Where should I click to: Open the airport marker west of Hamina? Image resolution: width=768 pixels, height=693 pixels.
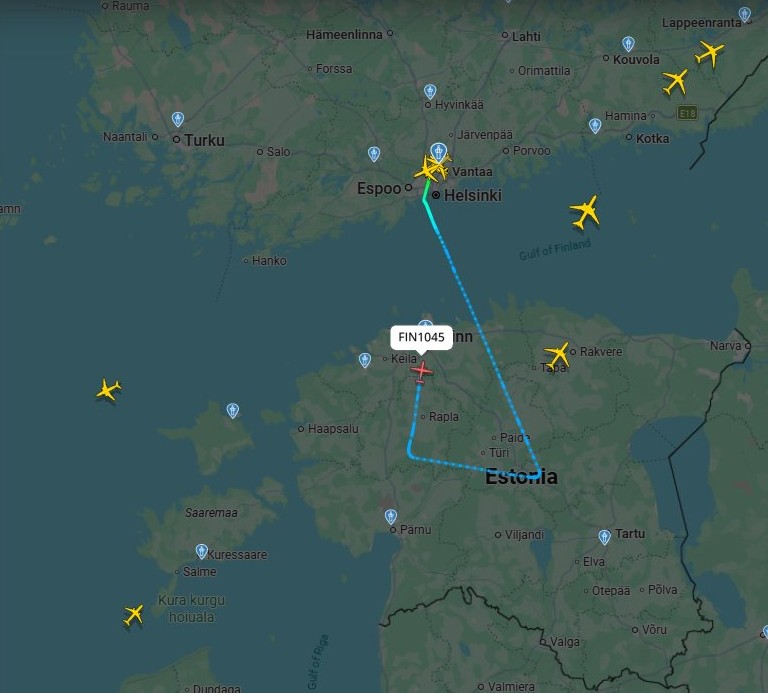[595, 126]
